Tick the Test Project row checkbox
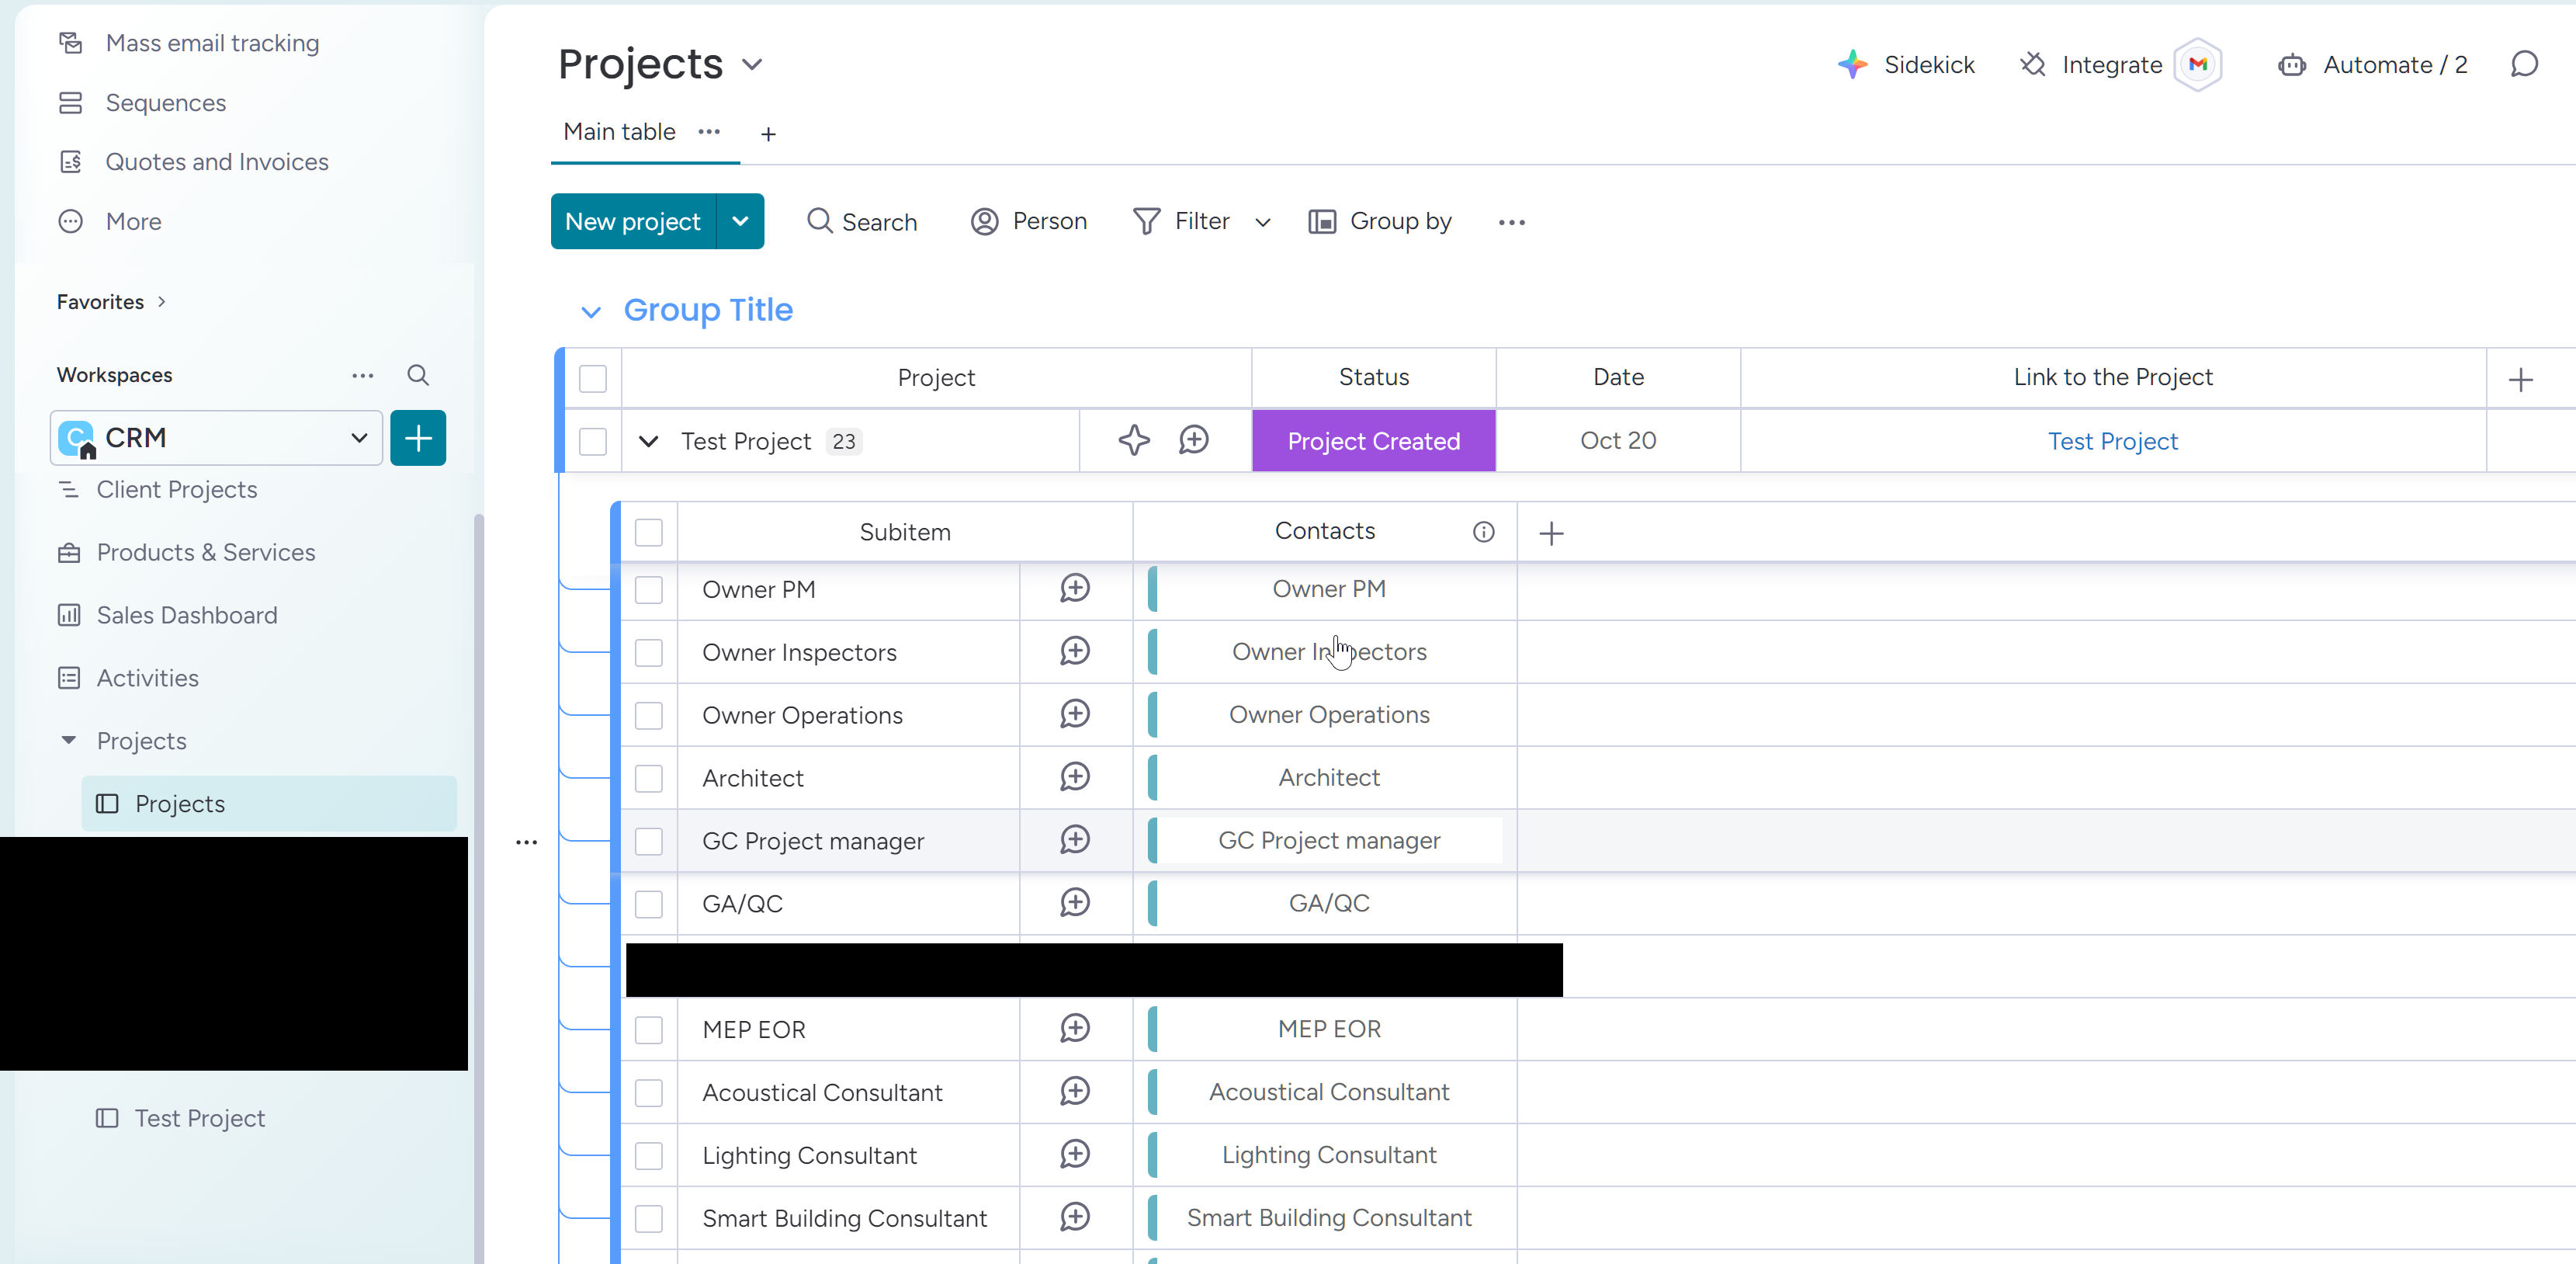Screen dimensions: 2576x1264 pos(593,441)
